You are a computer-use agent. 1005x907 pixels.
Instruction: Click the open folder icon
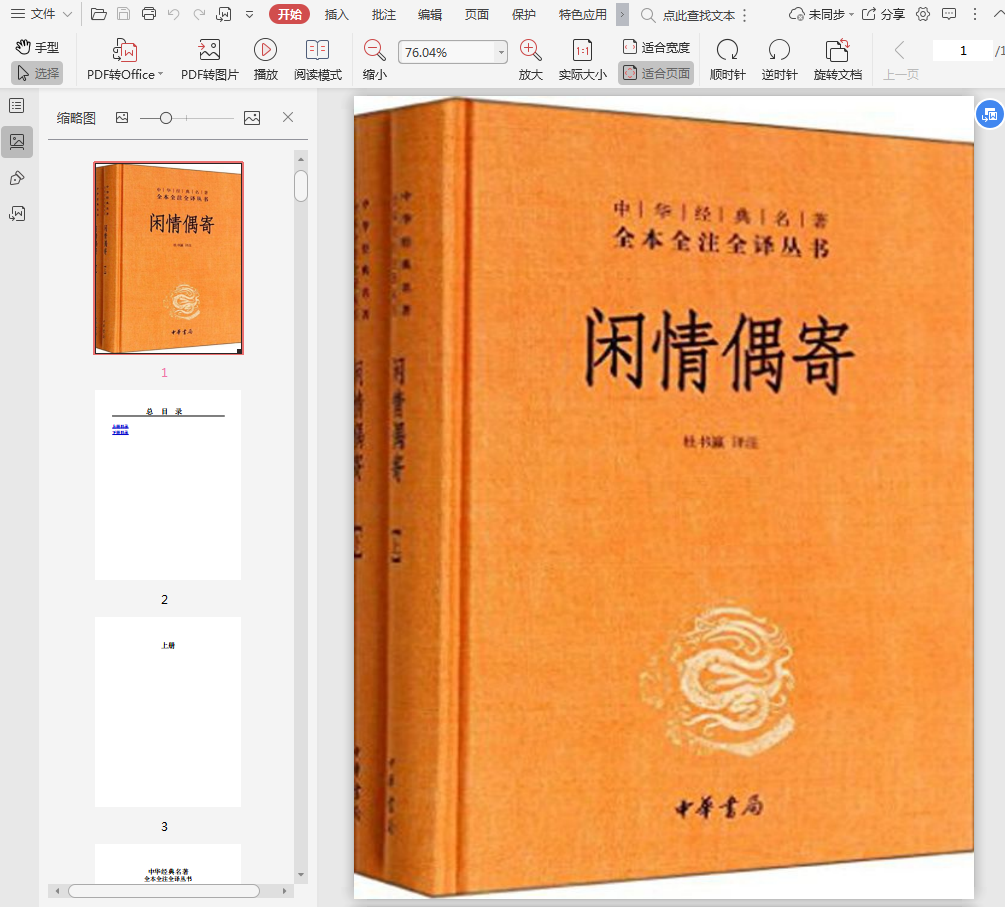click(99, 14)
